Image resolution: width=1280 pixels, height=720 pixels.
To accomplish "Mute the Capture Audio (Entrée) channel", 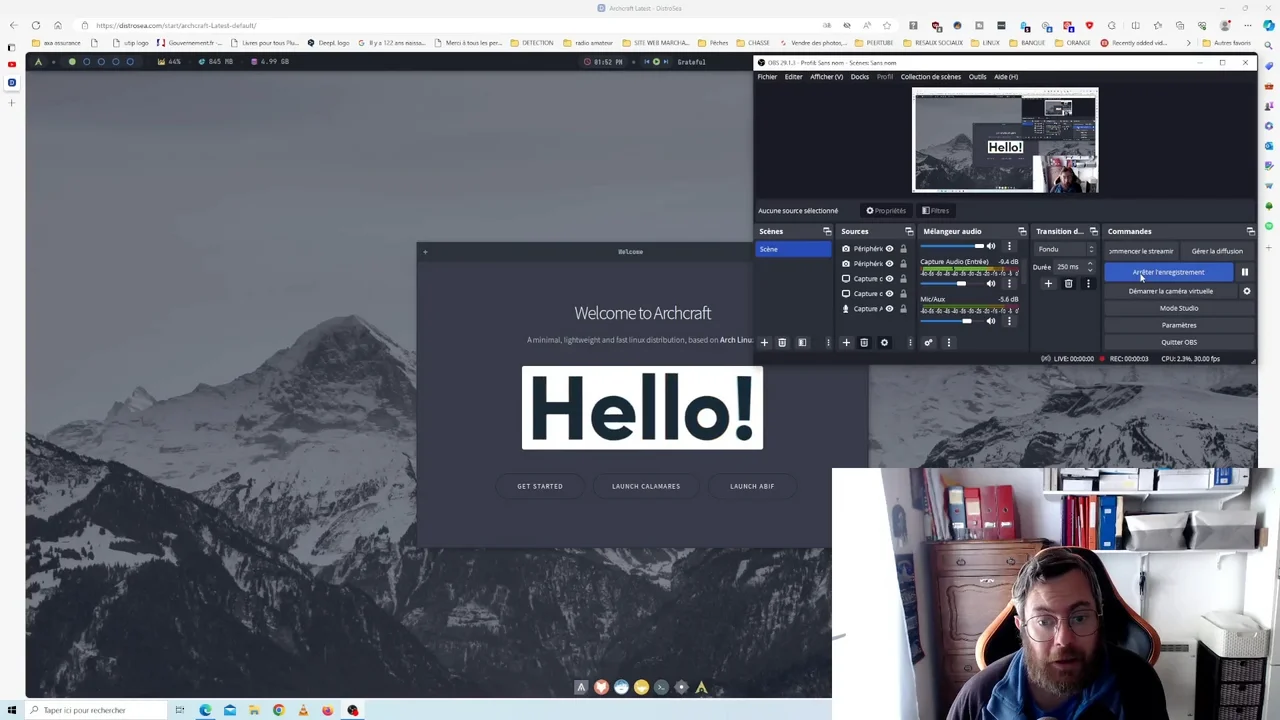I will 991,284.
